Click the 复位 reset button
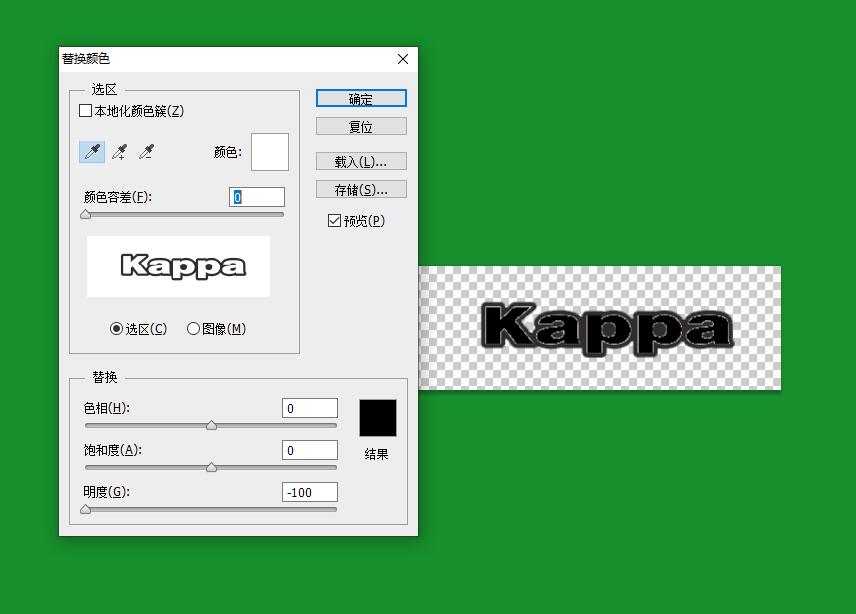Viewport: 856px width, 614px height. point(361,127)
